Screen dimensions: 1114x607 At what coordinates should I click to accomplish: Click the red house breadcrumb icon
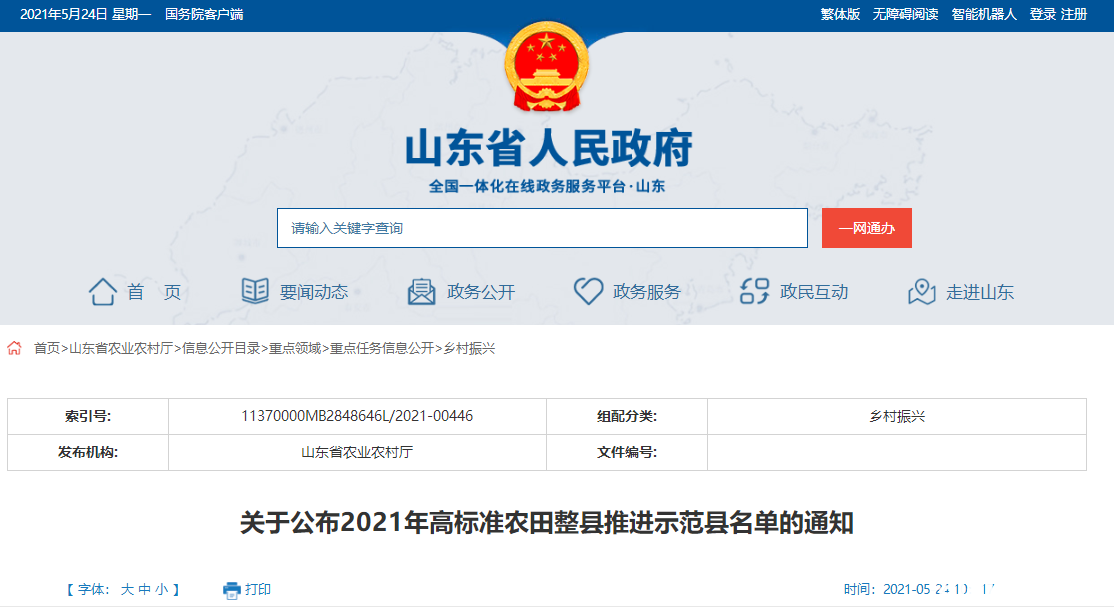[14, 348]
